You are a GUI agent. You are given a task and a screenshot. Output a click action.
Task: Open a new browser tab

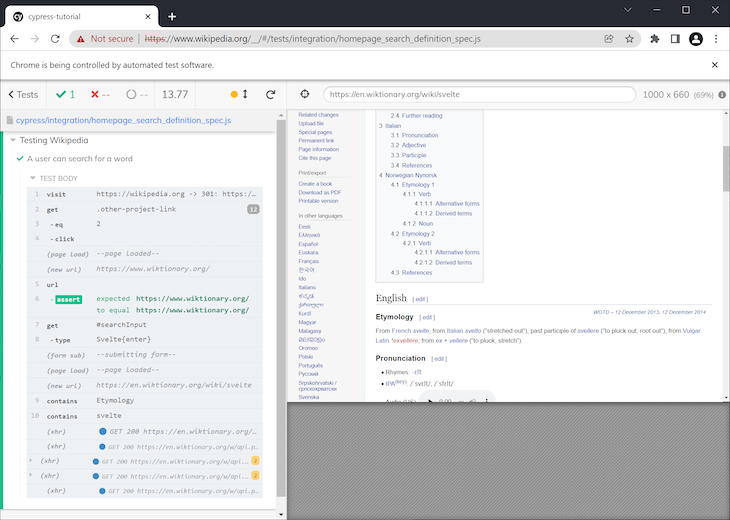coord(172,17)
